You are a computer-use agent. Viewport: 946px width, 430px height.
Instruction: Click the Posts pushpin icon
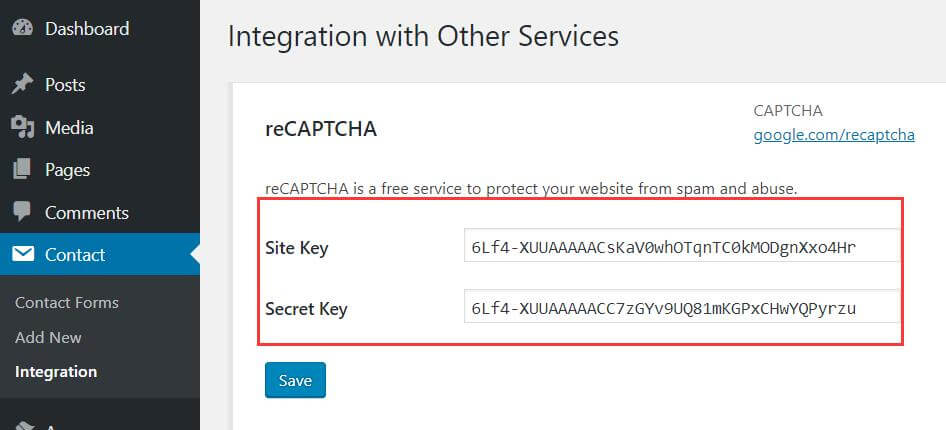(22, 85)
